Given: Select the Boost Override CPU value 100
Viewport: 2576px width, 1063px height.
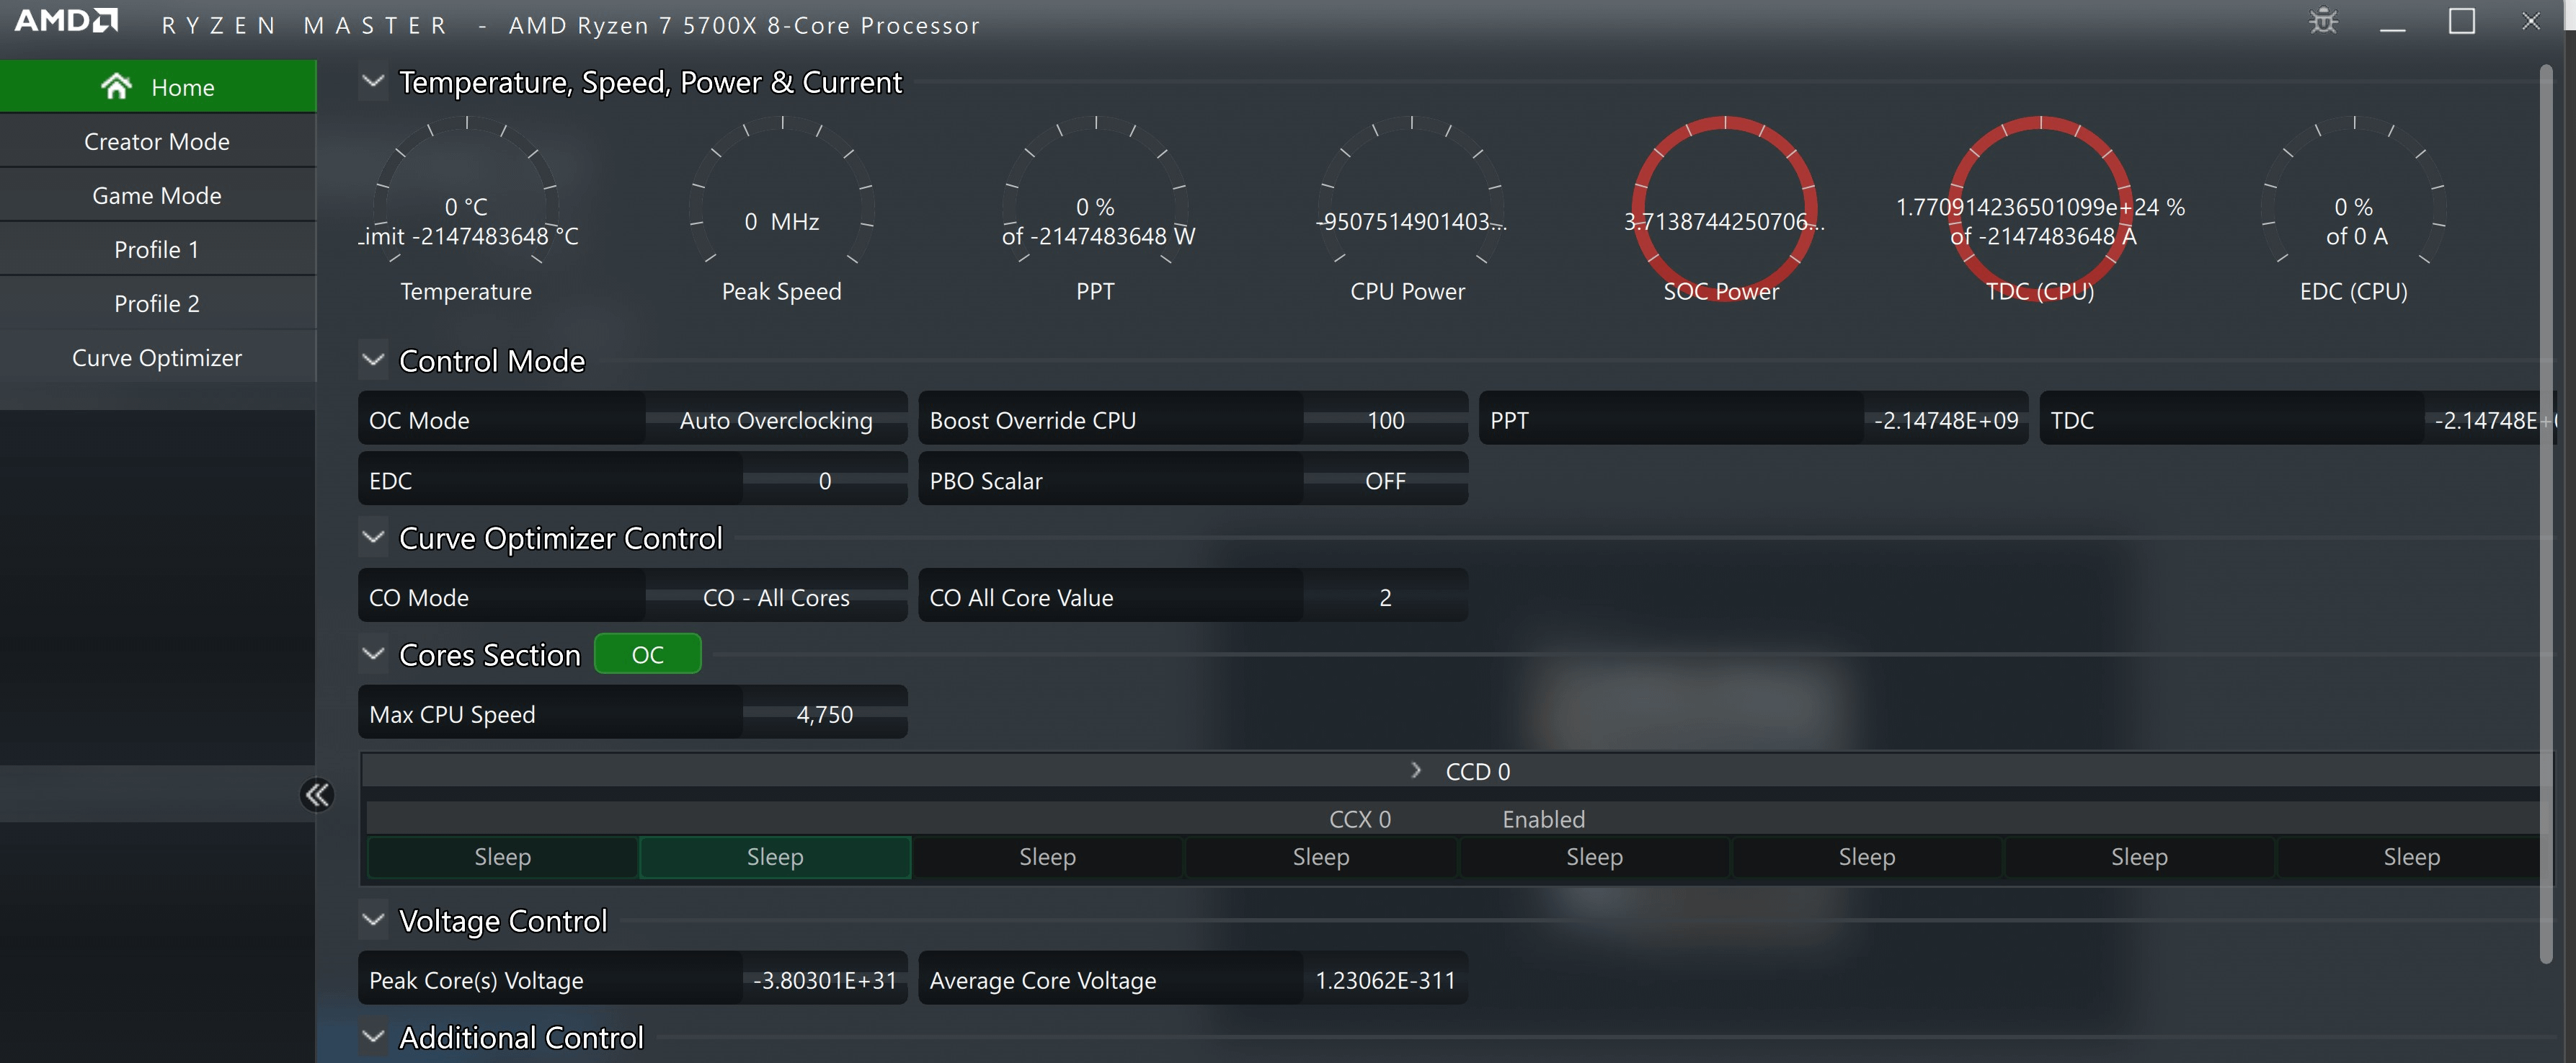Looking at the screenshot, I should click(1385, 420).
